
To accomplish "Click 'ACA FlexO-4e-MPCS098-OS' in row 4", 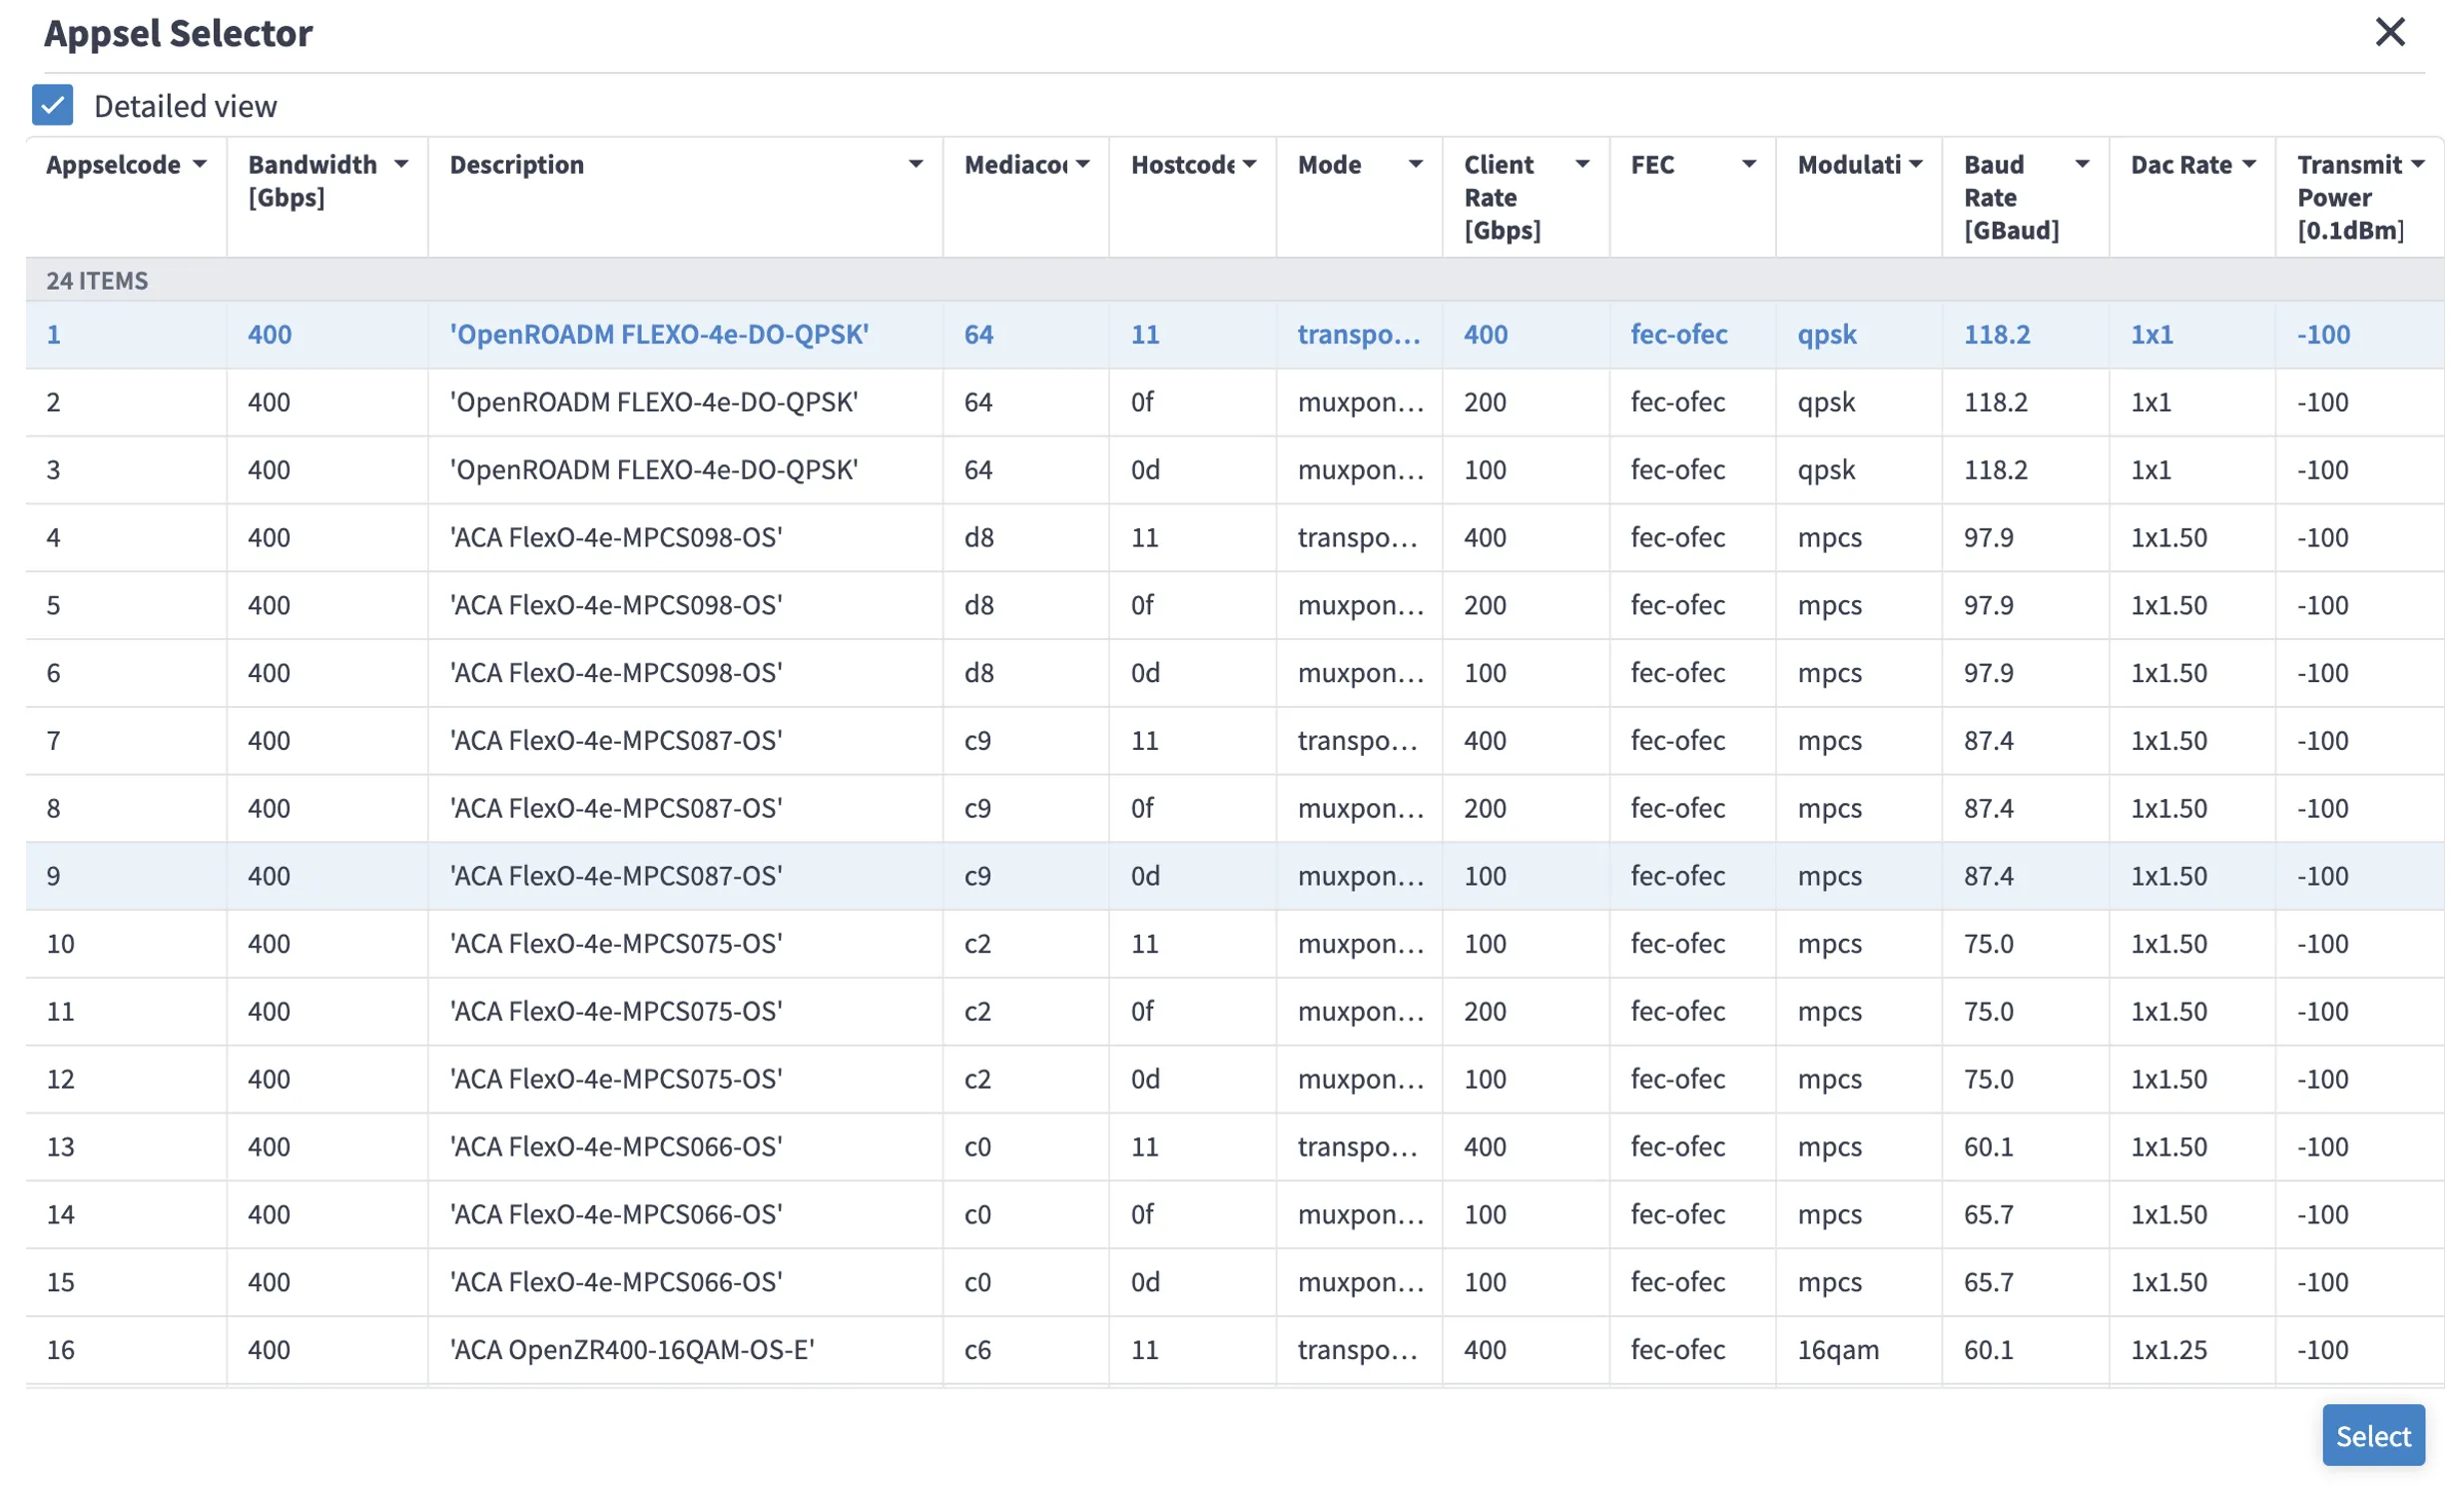I will [x=616, y=538].
